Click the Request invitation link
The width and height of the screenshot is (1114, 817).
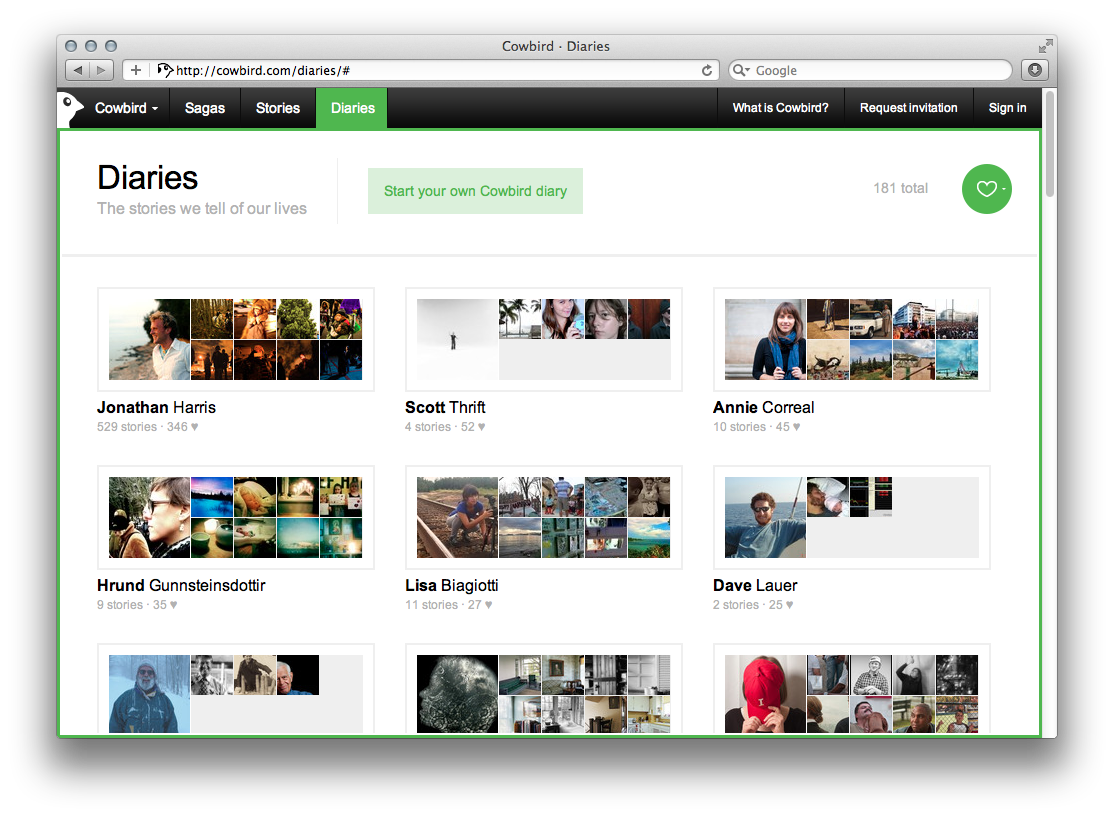pos(908,108)
